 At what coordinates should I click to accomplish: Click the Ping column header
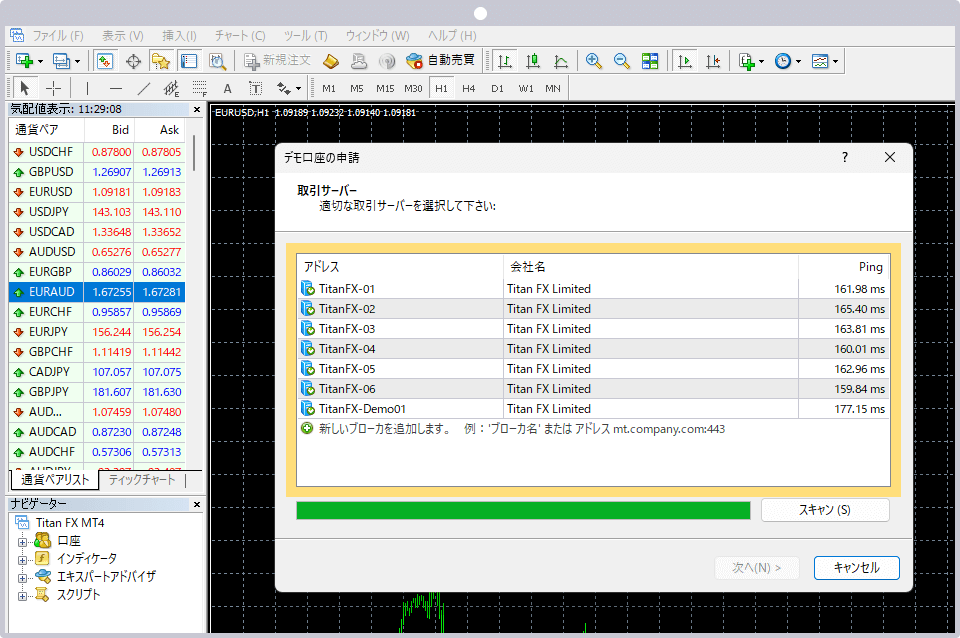(844, 266)
